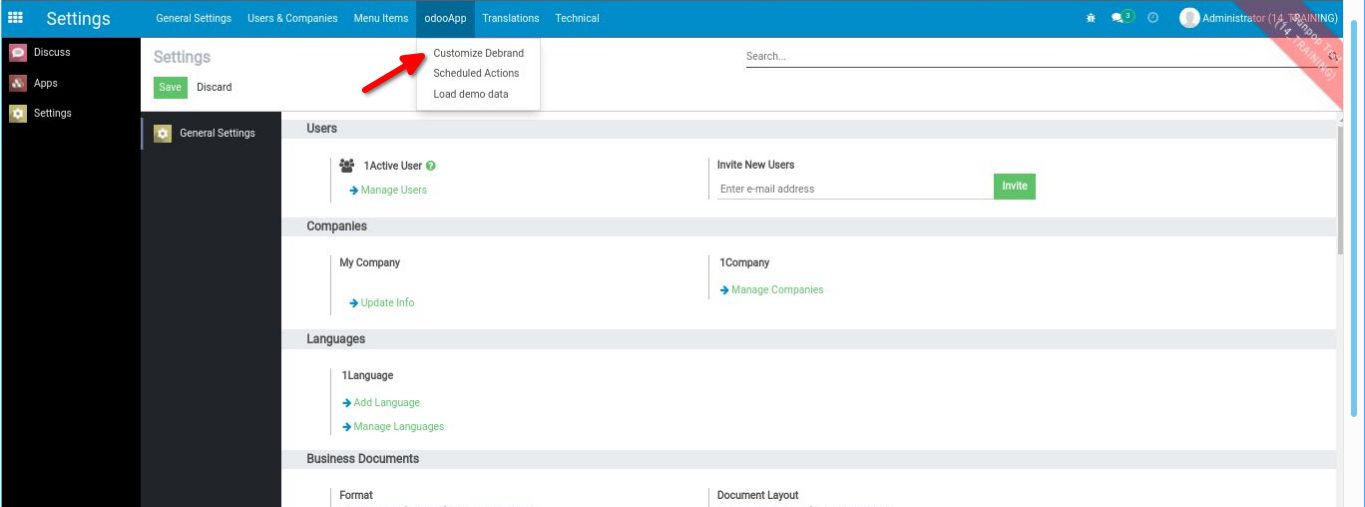Select Load demo data menu entry
The image size is (1365, 507).
pyautogui.click(x=470, y=94)
